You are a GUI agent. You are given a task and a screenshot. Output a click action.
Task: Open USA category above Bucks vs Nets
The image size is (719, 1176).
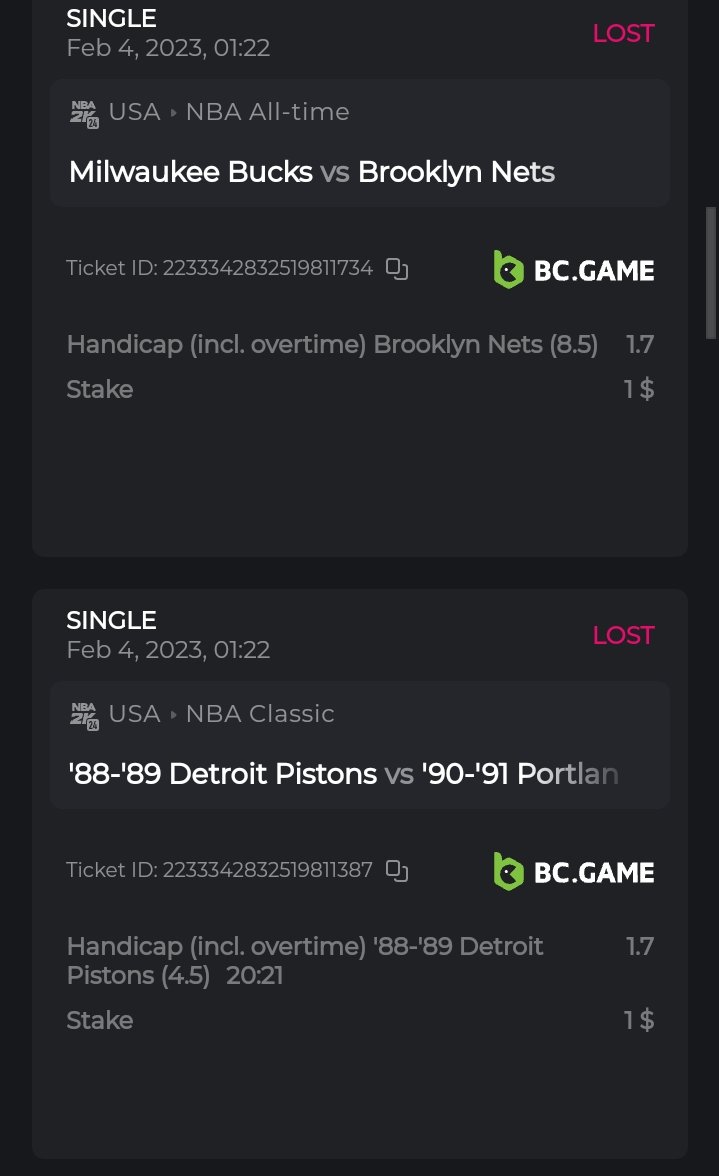134,112
